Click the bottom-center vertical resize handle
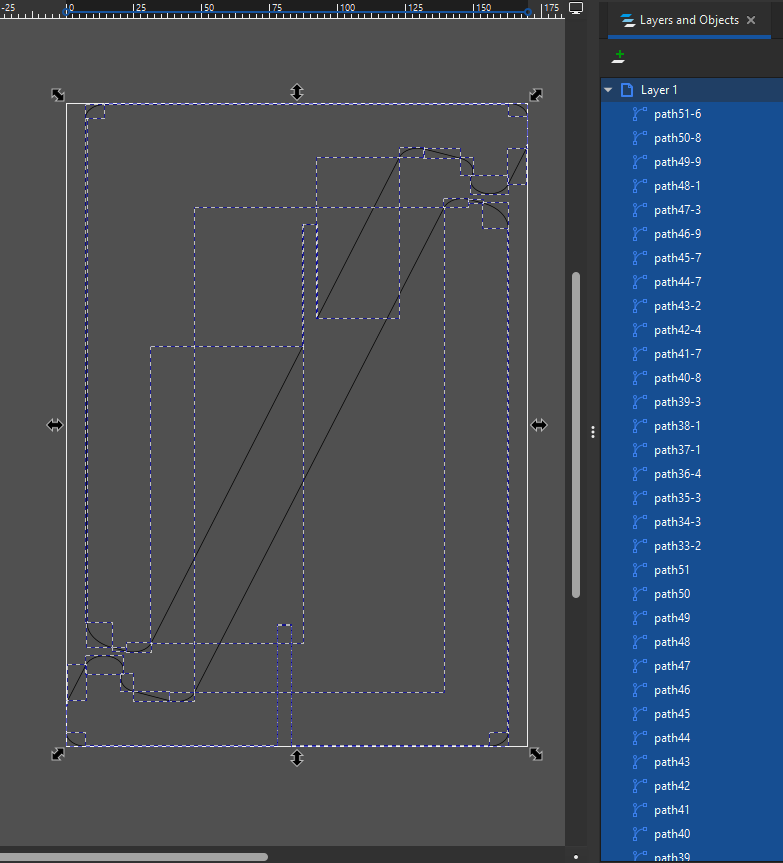 [x=297, y=758]
